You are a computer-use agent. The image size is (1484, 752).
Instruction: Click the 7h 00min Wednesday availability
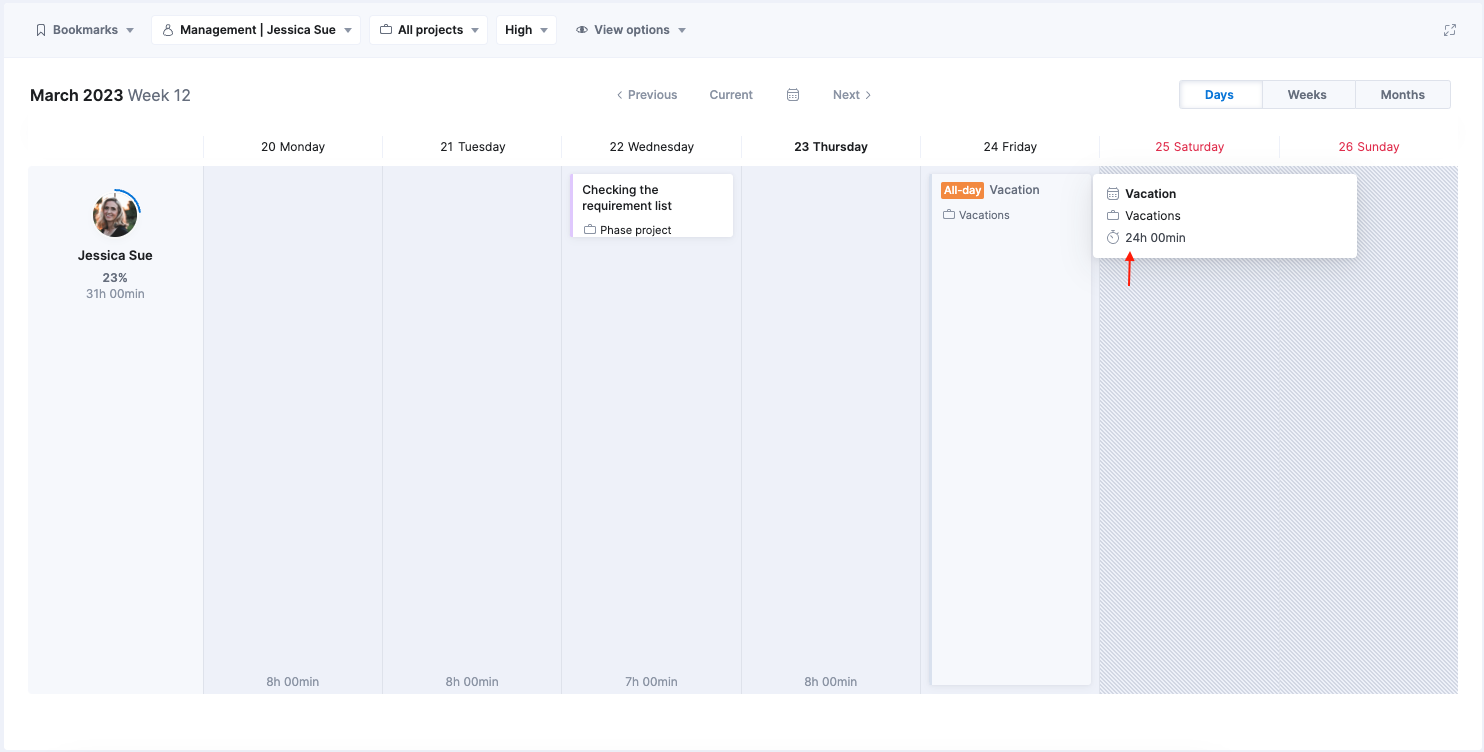651,682
